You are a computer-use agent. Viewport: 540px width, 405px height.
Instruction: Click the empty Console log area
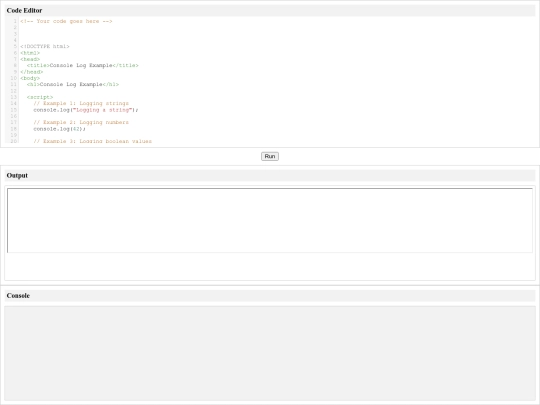pyautogui.click(x=270, y=353)
